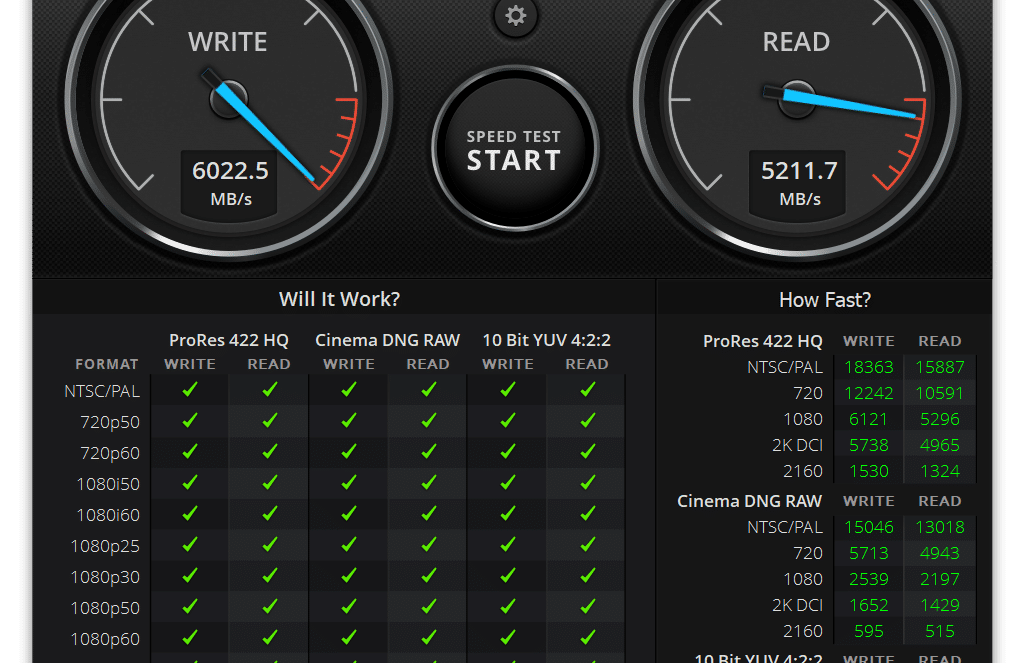1025x663 pixels.
Task: Click the write speed 6022.5 MB/s readout
Action: (x=229, y=183)
